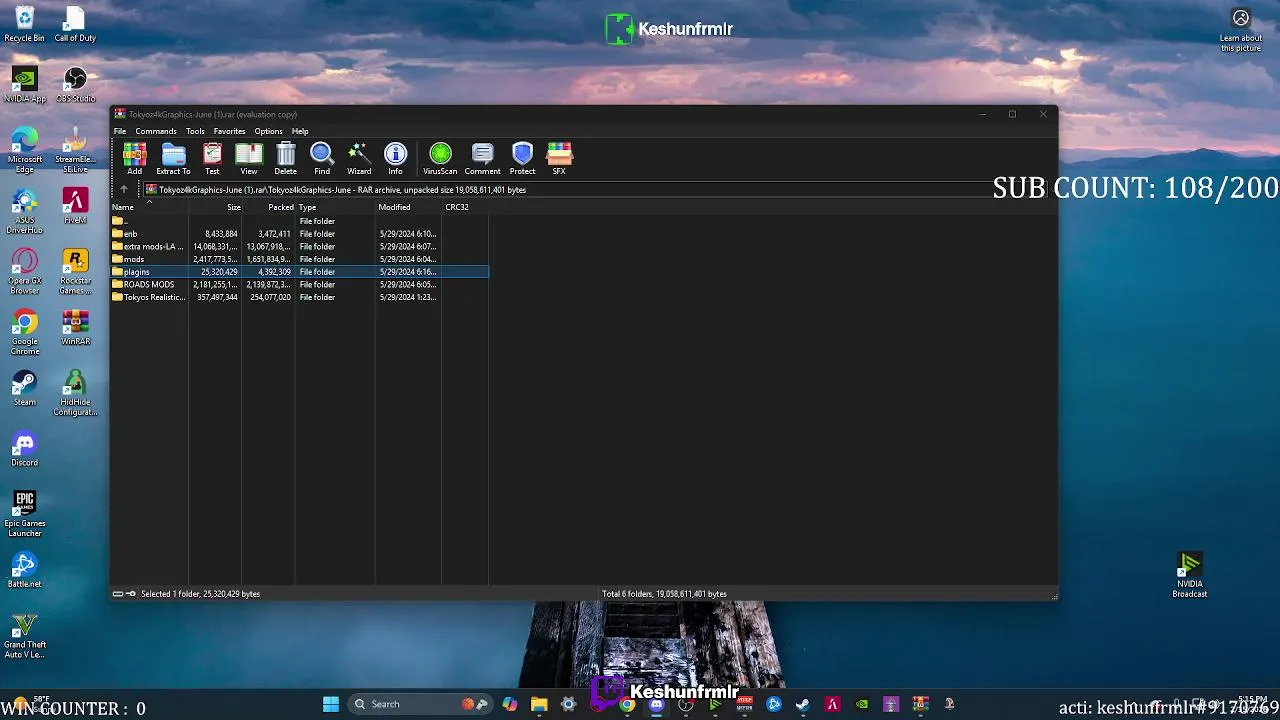Sort by the CRC32 column header
1280x720 pixels.
465,207
